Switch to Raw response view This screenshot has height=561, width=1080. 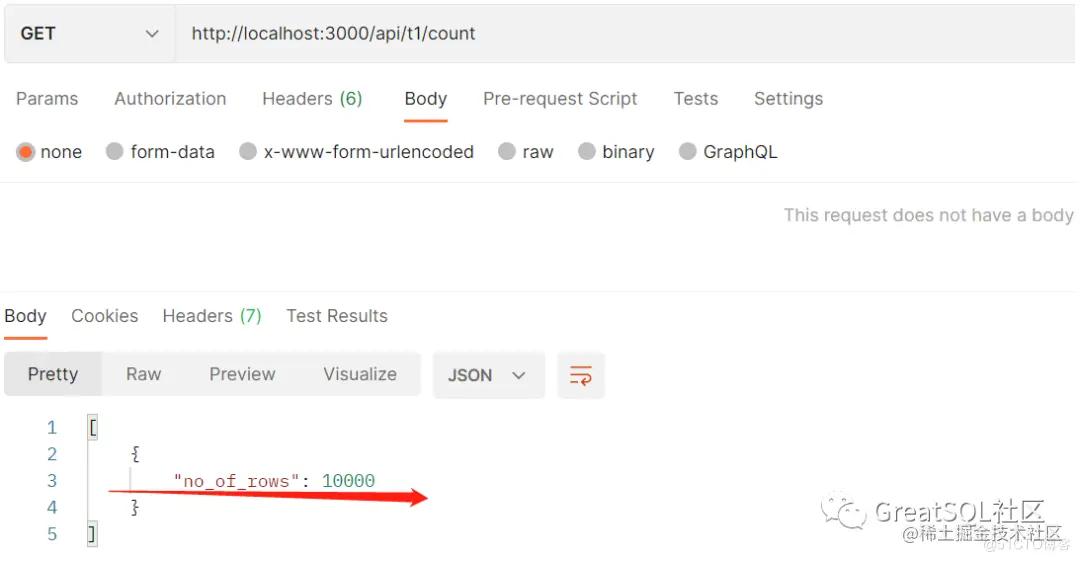click(x=143, y=374)
